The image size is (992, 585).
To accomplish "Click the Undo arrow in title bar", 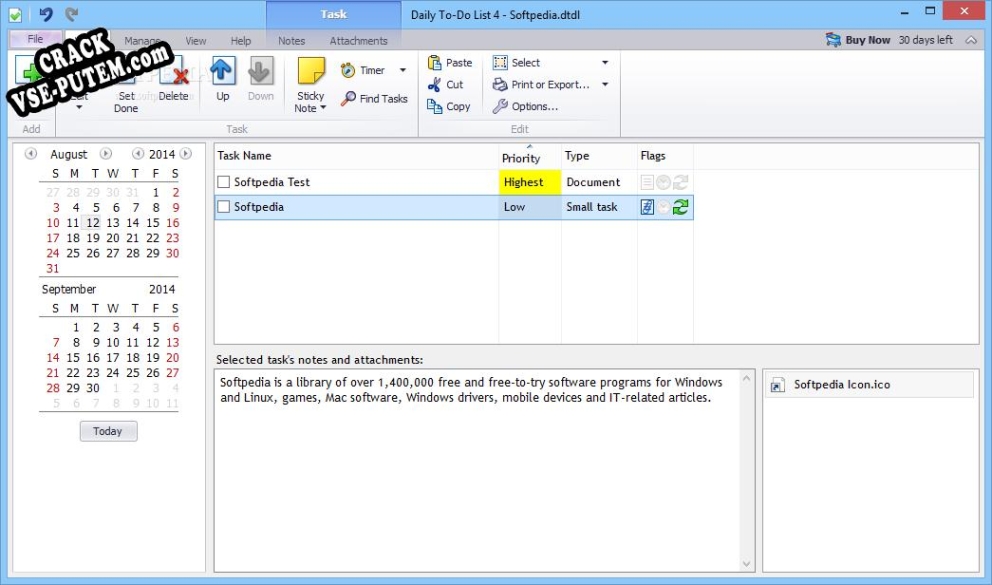I will 46,14.
